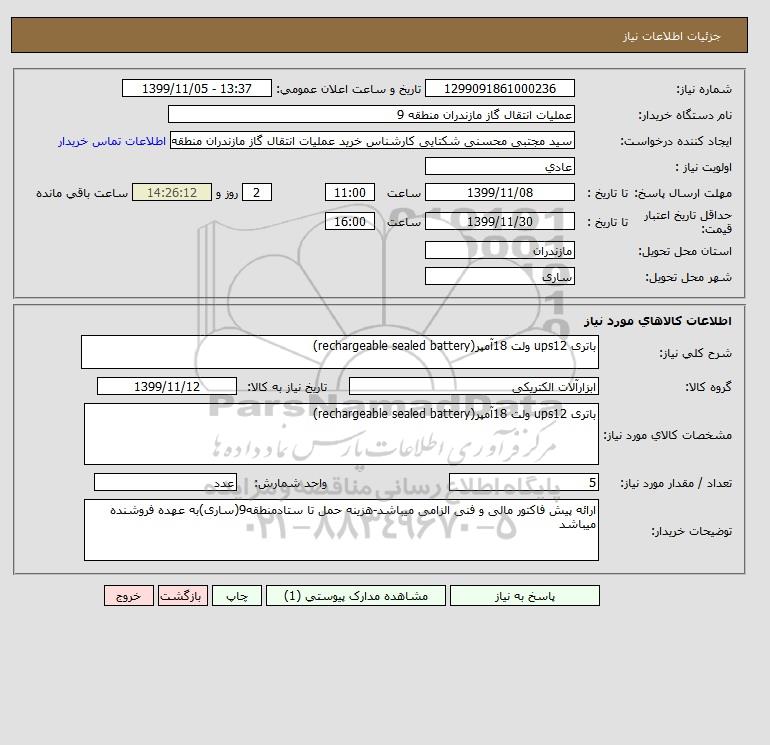Click the شرح کلی نیاز label
This screenshot has width=770, height=745.
click(x=695, y=353)
